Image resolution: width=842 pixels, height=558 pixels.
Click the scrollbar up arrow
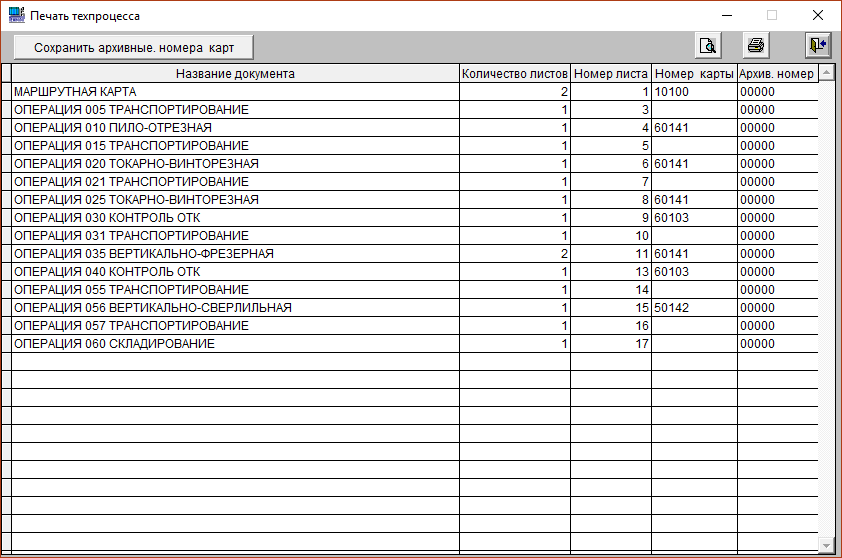coord(826,74)
